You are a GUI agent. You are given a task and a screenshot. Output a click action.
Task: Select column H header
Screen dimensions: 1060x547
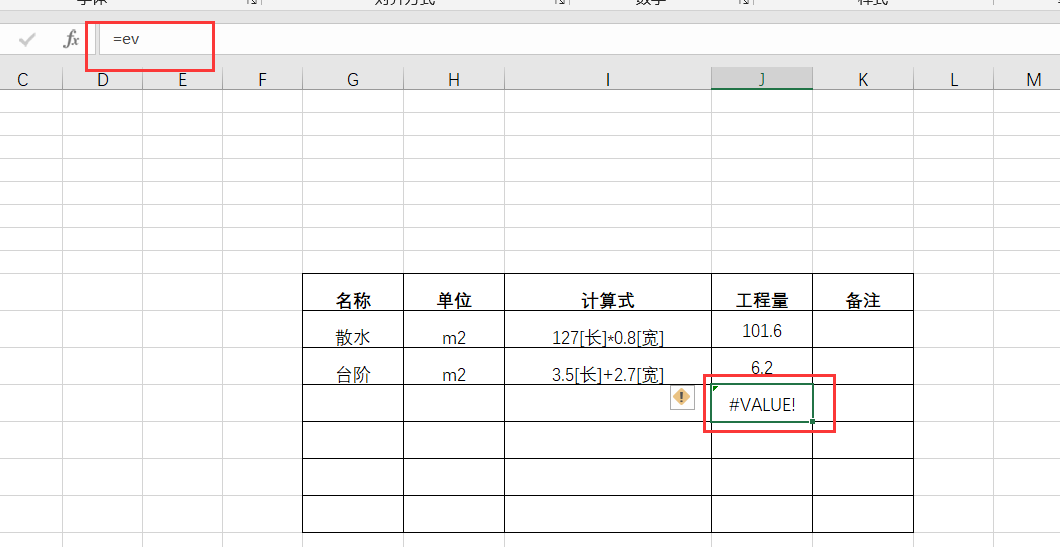454,80
